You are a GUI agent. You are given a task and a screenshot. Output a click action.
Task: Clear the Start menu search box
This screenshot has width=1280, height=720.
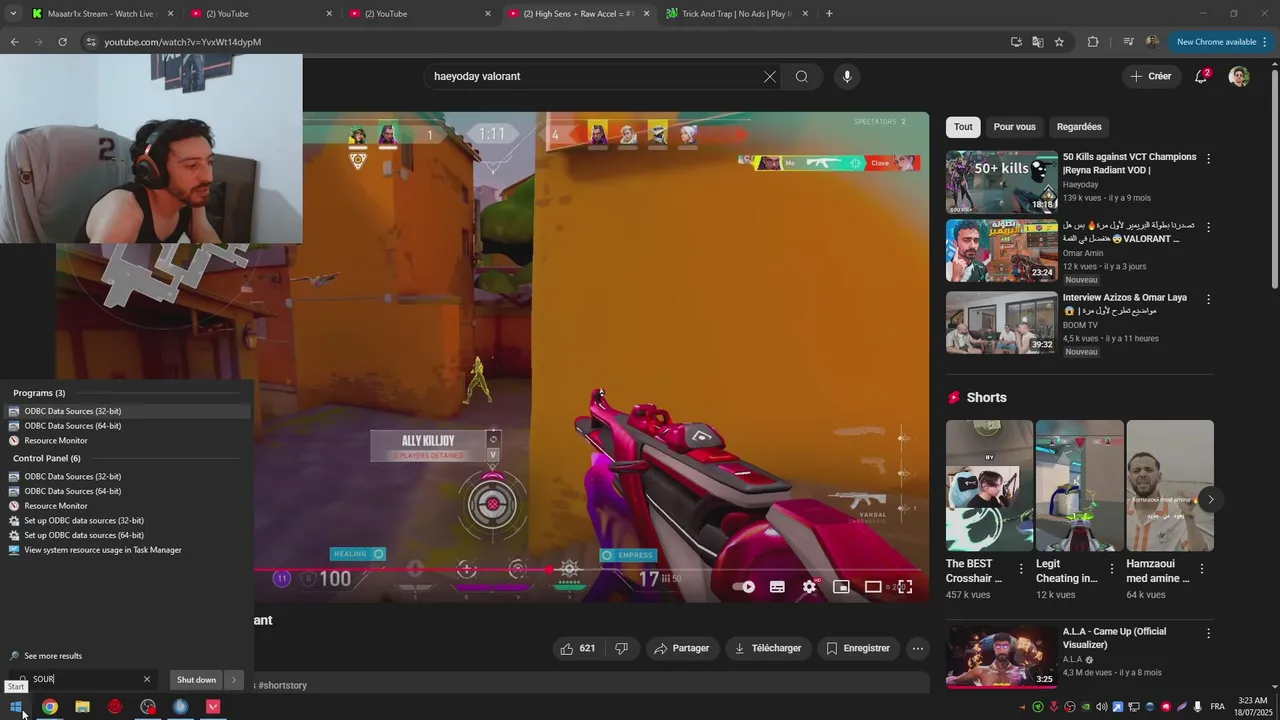point(147,679)
